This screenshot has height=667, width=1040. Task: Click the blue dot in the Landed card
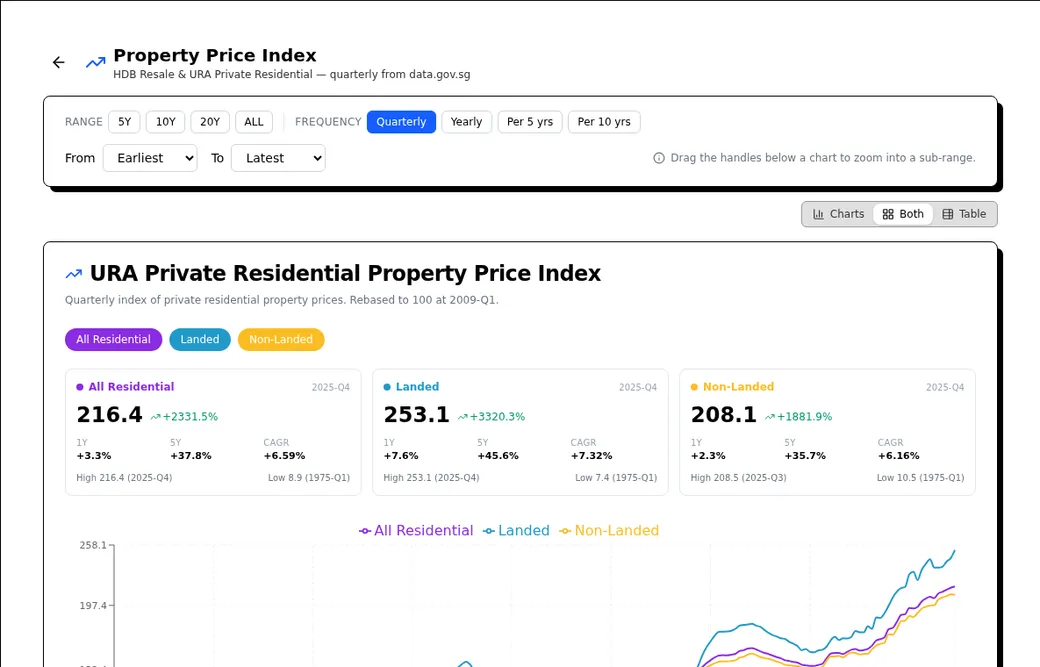click(x=387, y=387)
